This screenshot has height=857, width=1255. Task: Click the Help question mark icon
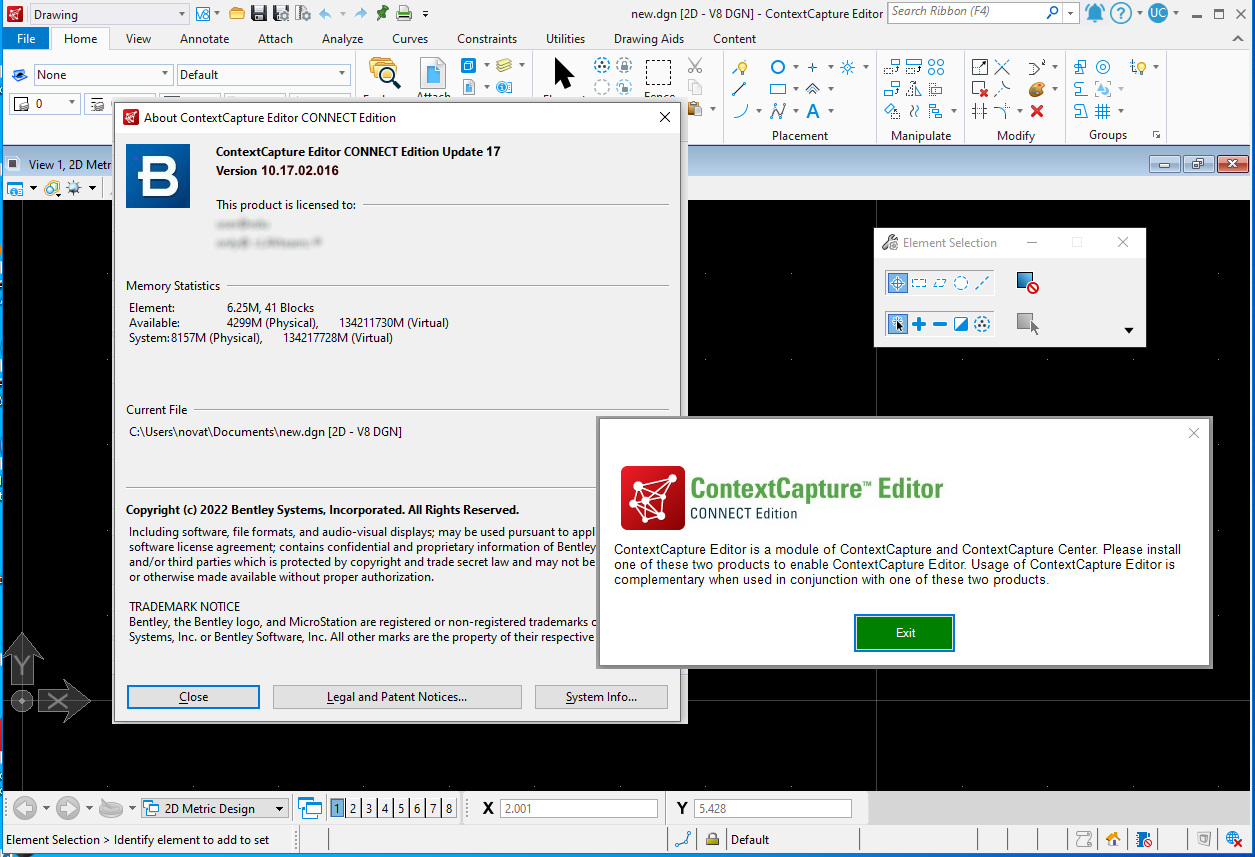point(1121,13)
